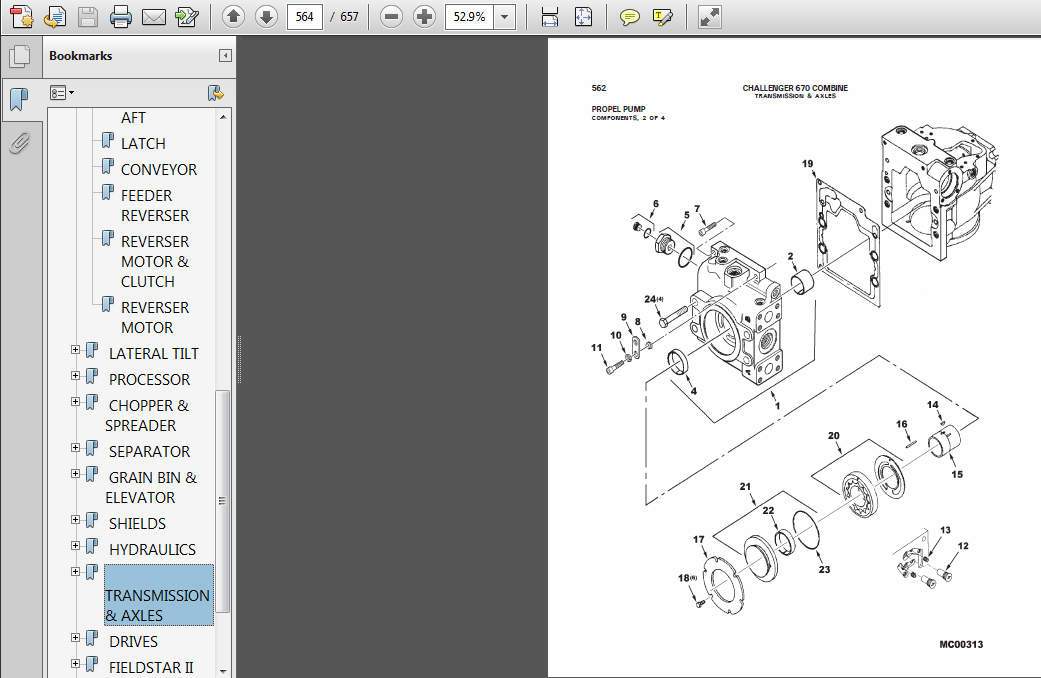
Task: Click the zoom value field showing 52.9%
Action: 469,17
